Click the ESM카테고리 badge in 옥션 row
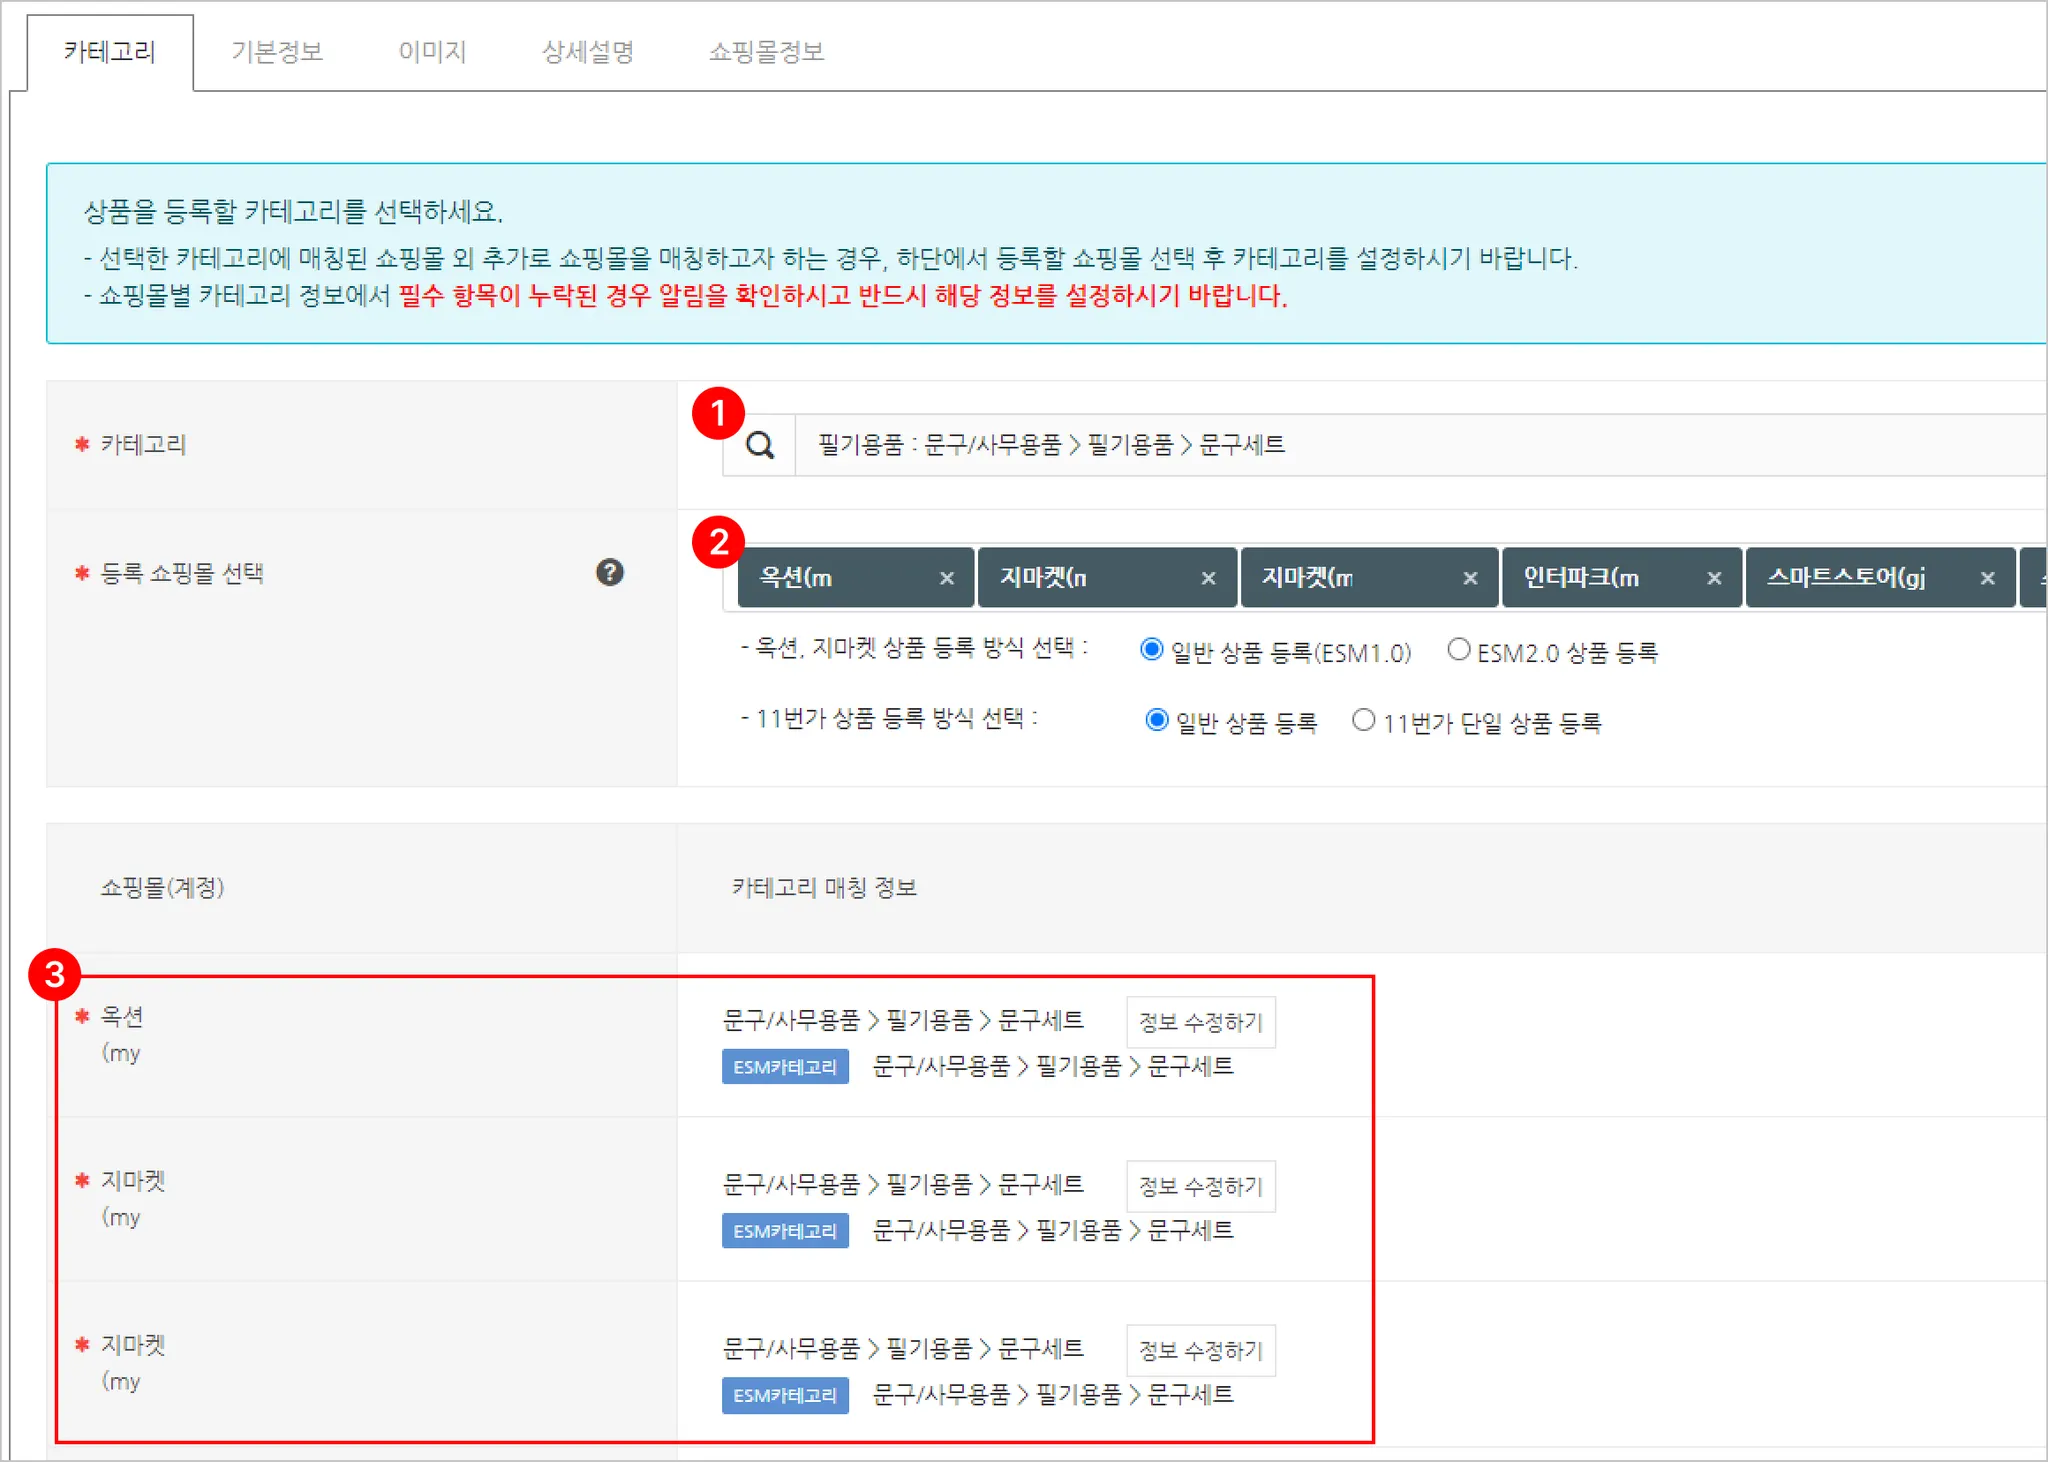2048x1462 pixels. 785,1067
